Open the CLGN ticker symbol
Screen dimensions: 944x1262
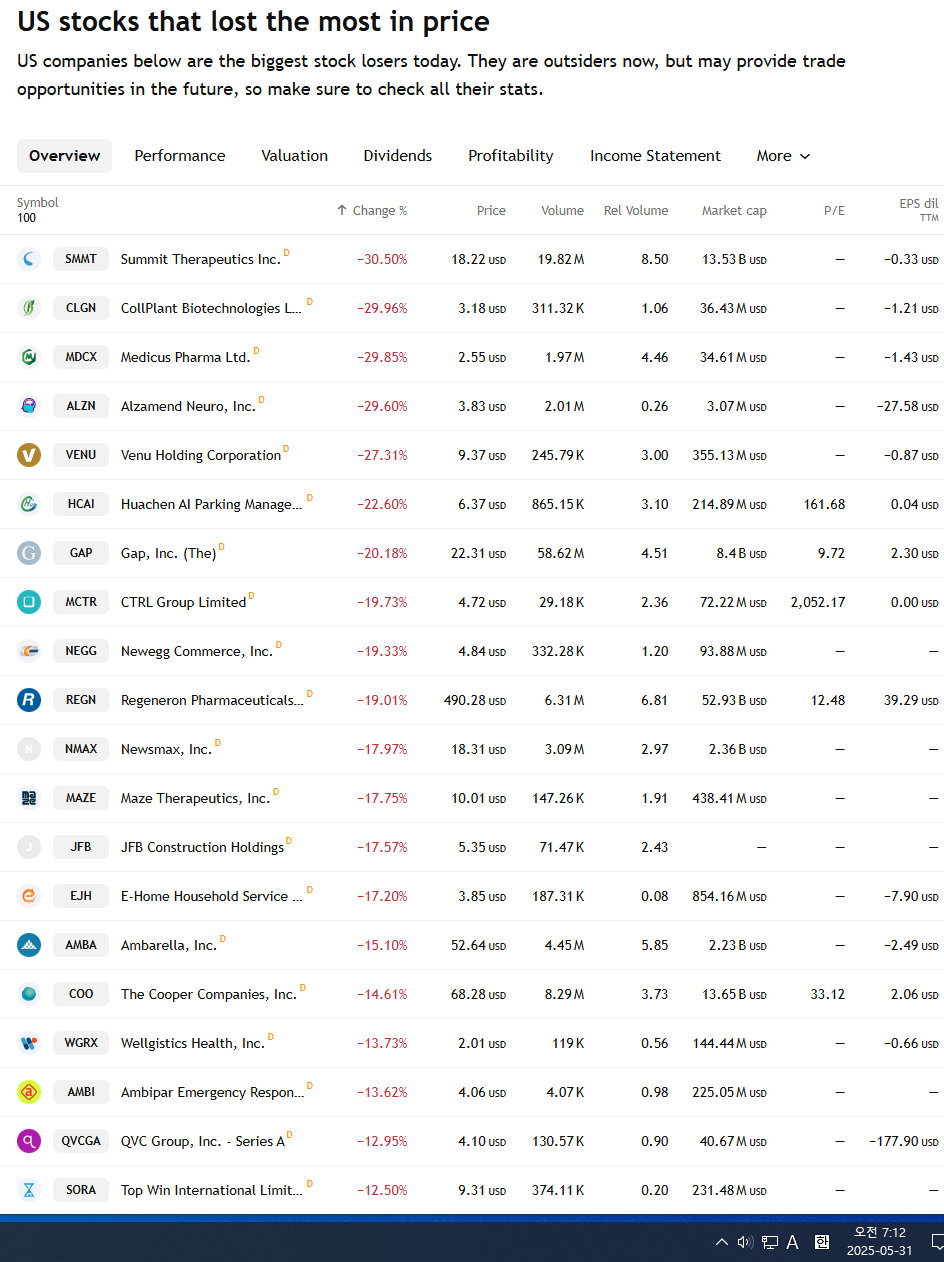(81, 308)
